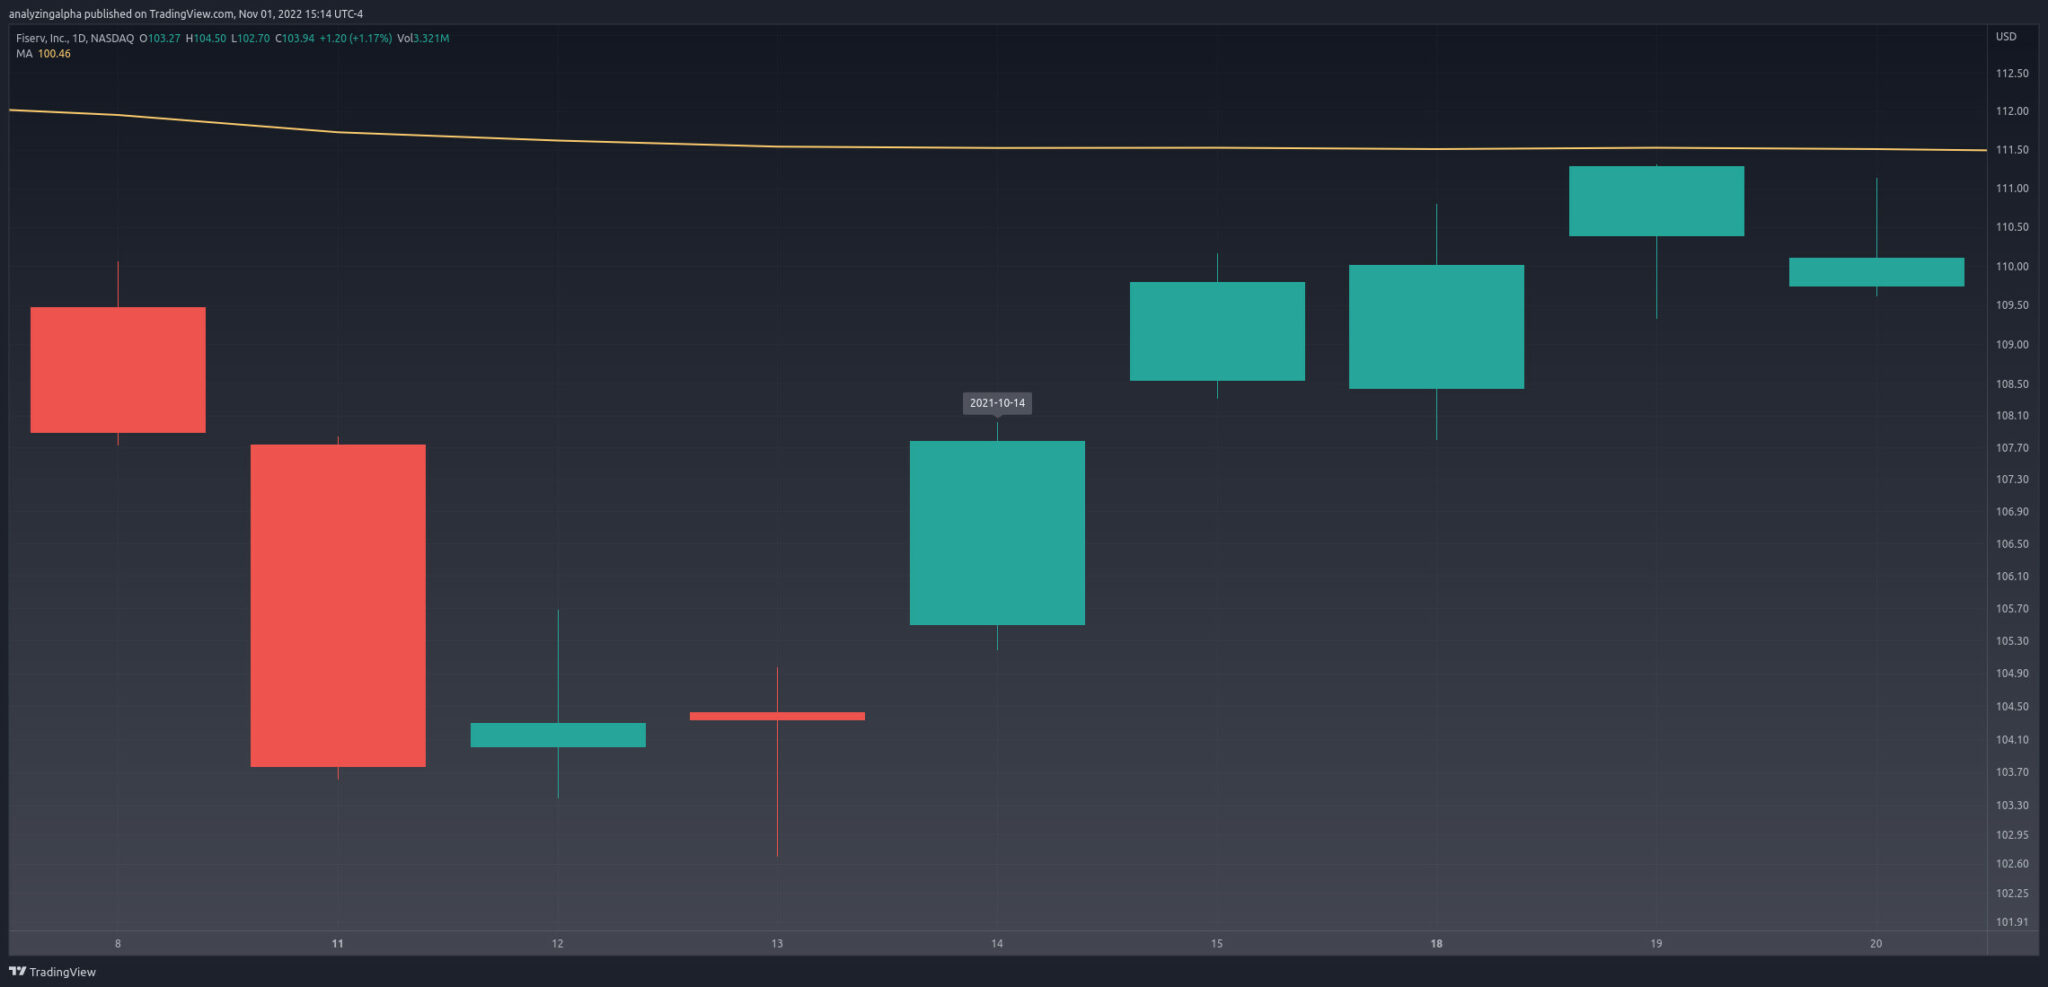Image resolution: width=2048 pixels, height=987 pixels.
Task: Click the TradingView logo icon
Action: [x=18, y=971]
